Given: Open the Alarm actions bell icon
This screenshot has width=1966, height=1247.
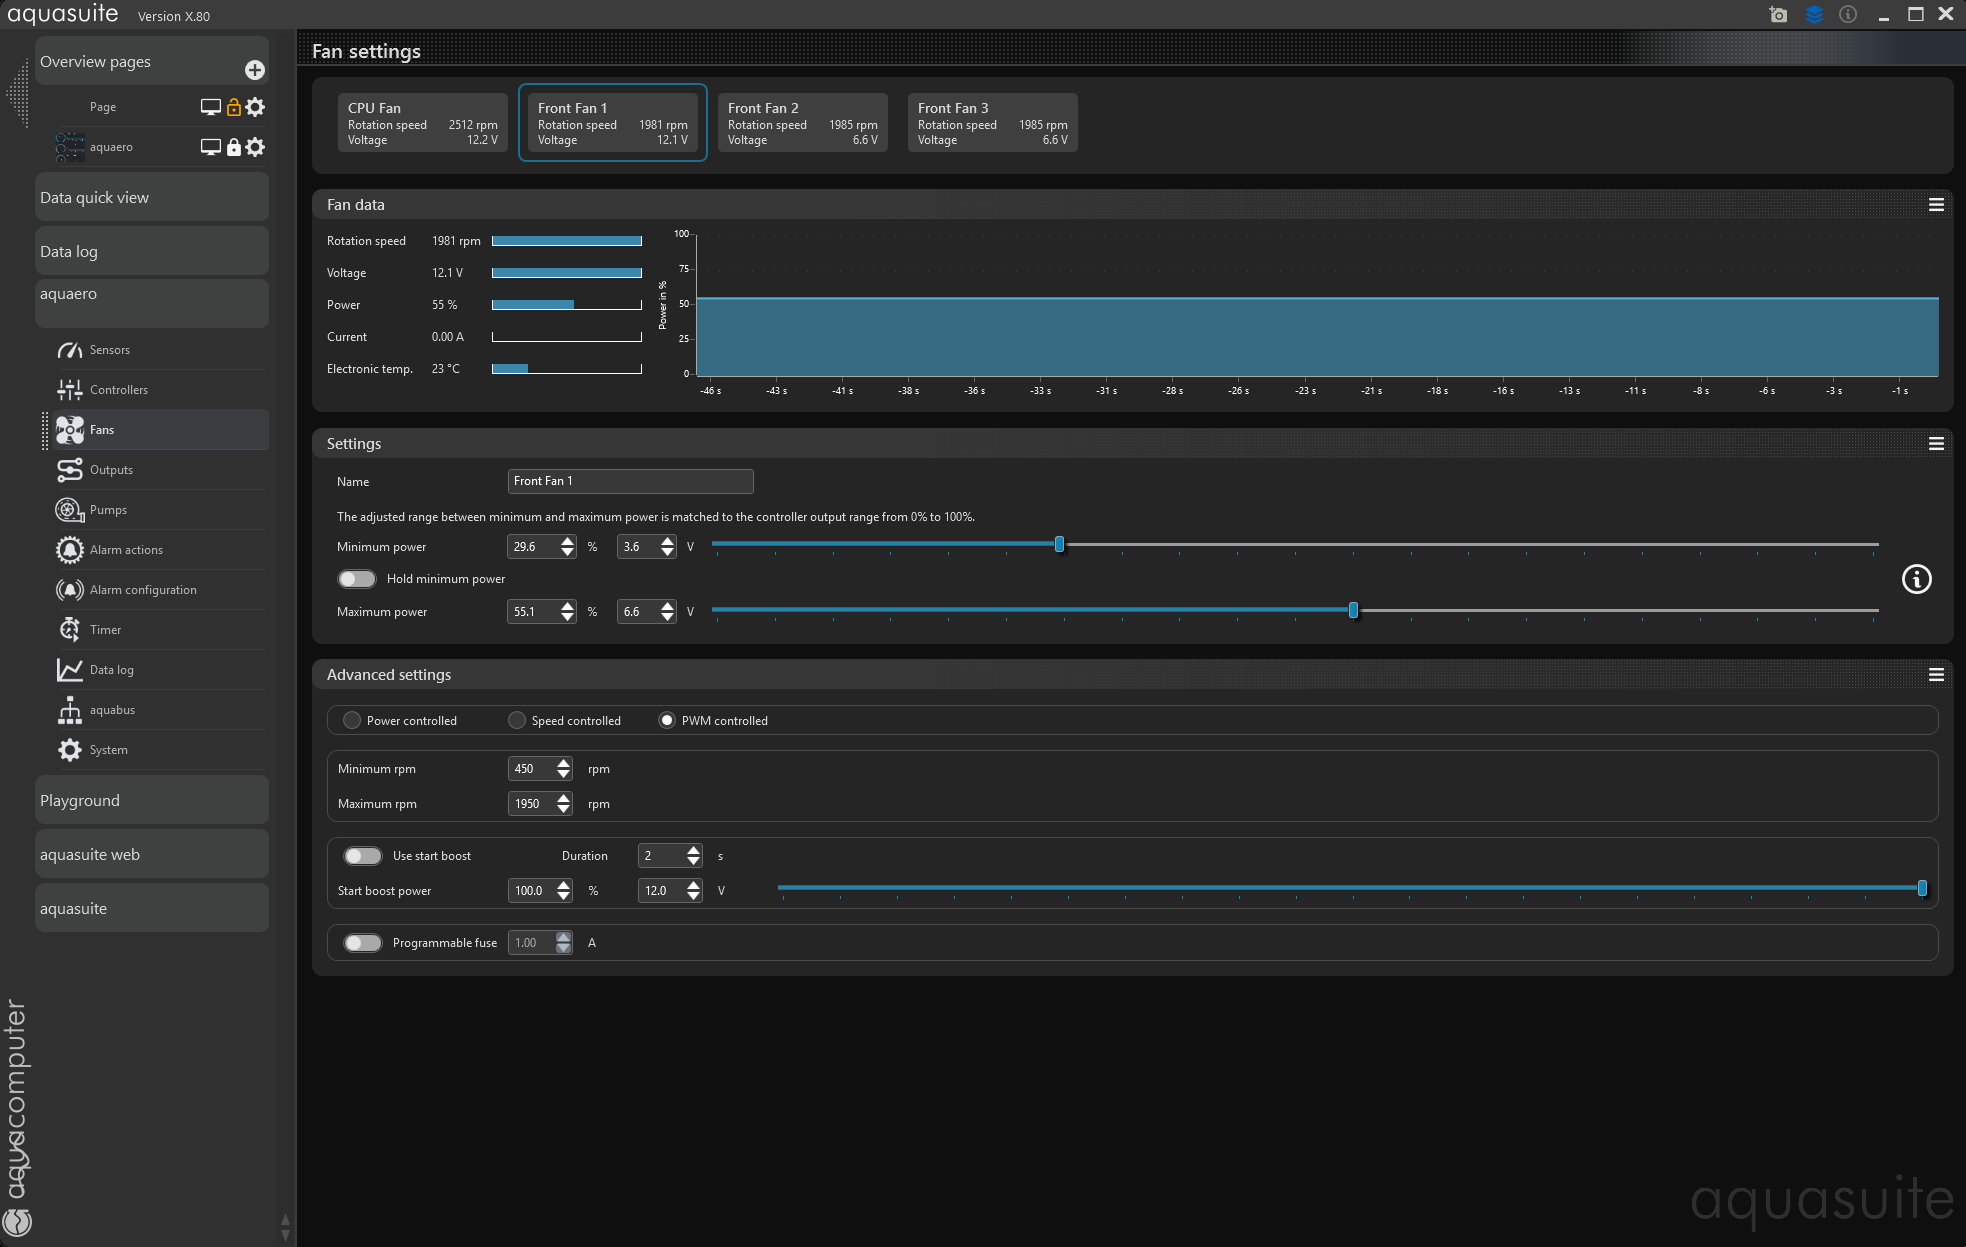Looking at the screenshot, I should (69, 550).
